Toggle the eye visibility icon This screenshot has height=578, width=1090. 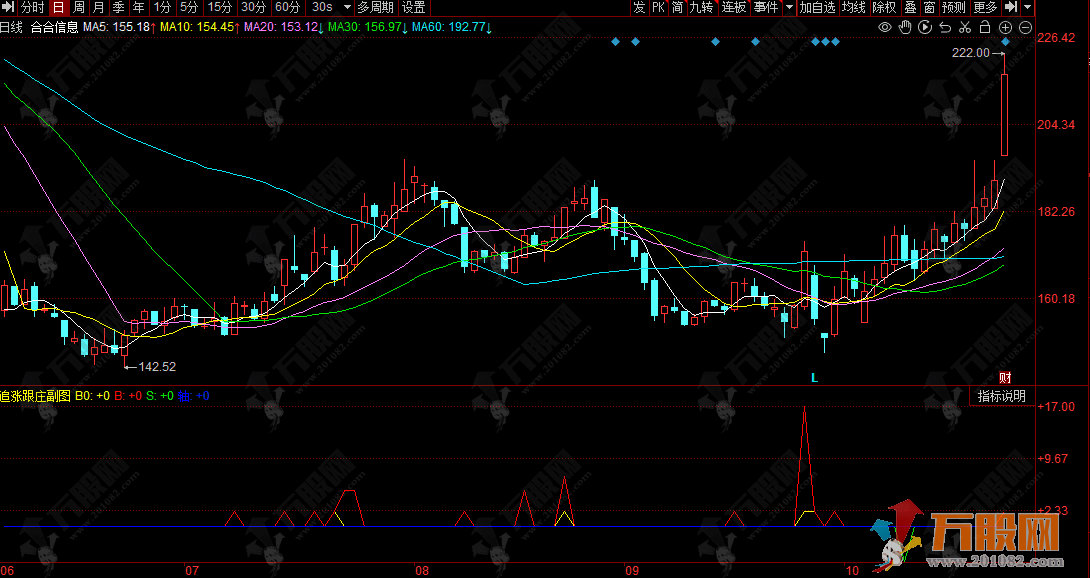coord(885,27)
